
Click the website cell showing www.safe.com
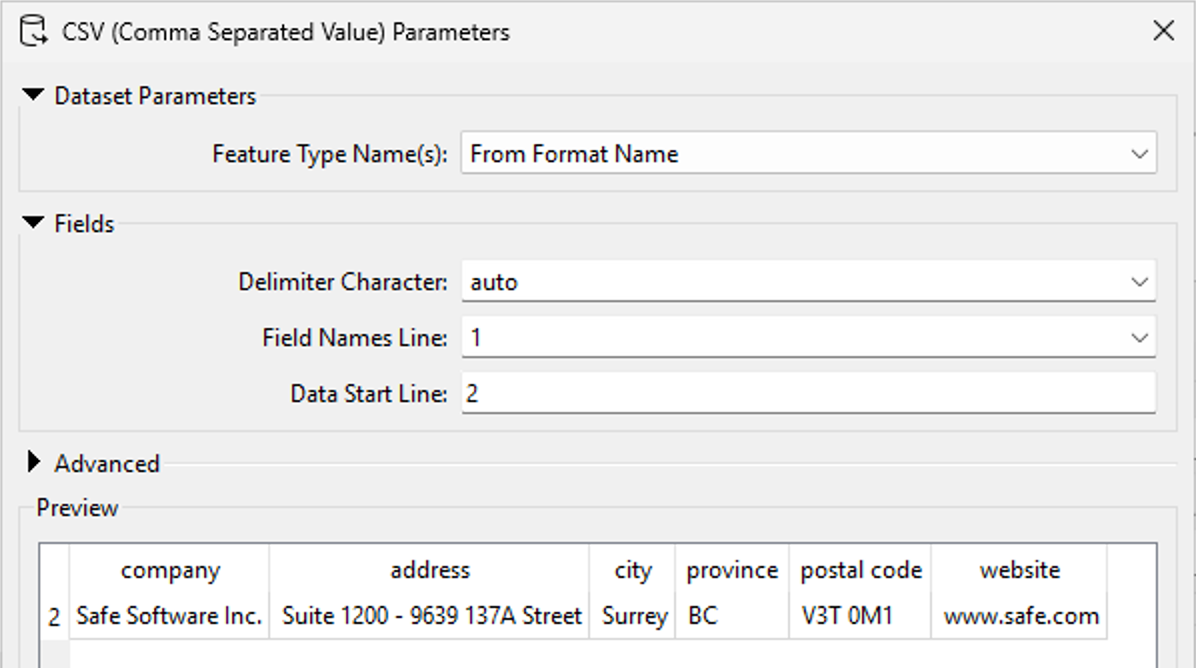(x=1020, y=616)
